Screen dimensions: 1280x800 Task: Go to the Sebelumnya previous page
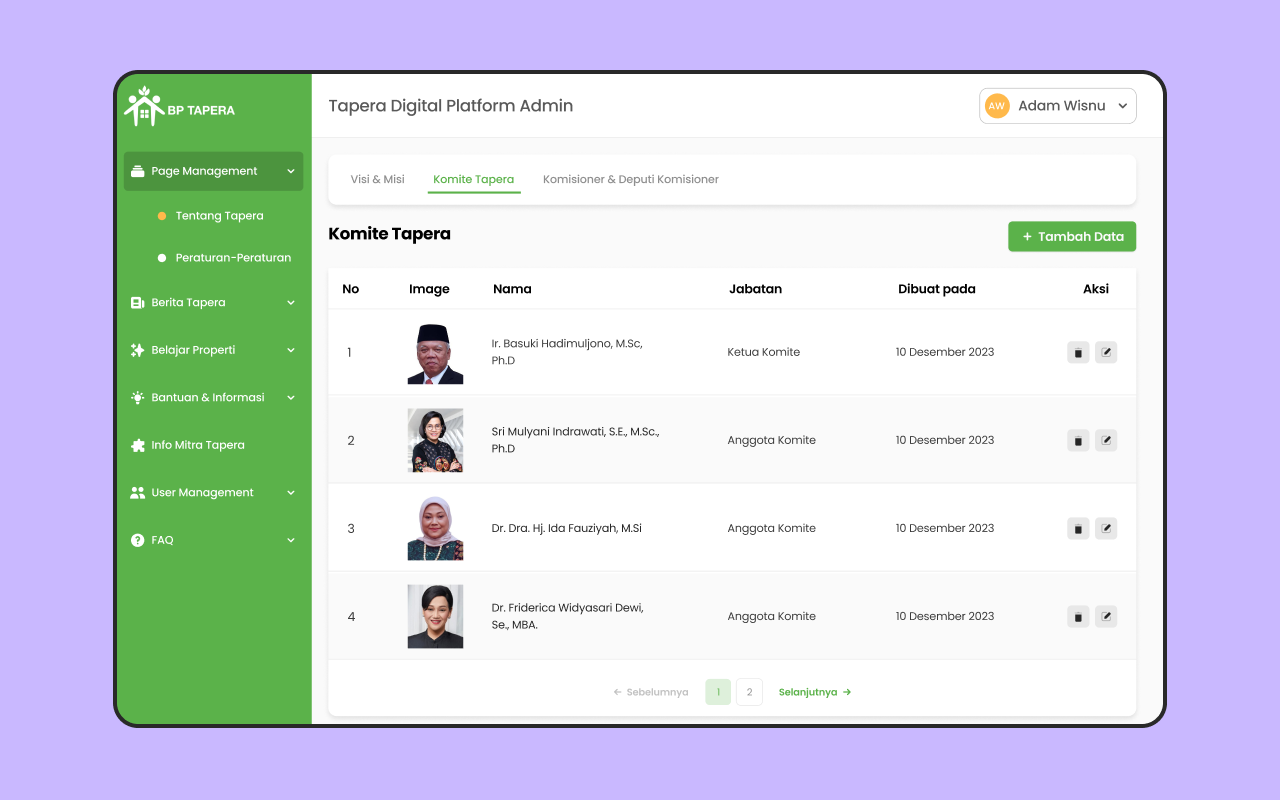click(x=651, y=692)
